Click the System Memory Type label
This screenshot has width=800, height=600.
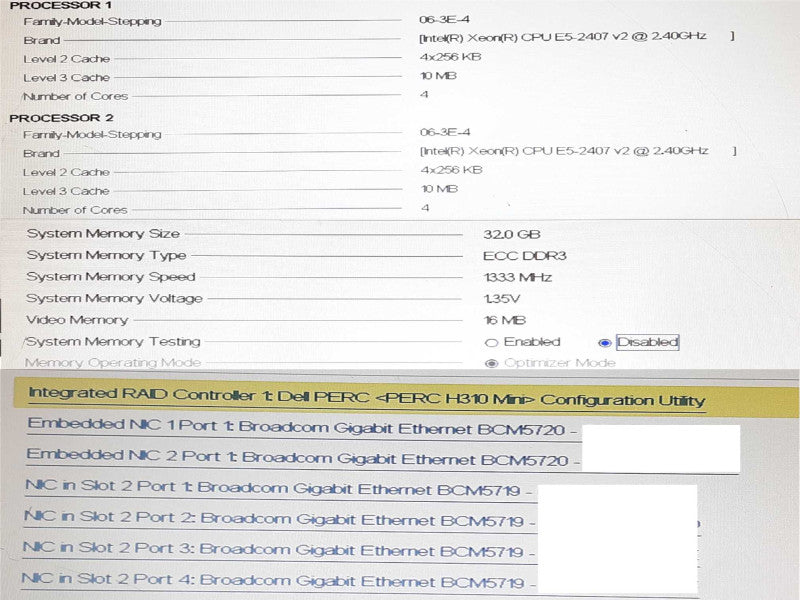[106, 255]
